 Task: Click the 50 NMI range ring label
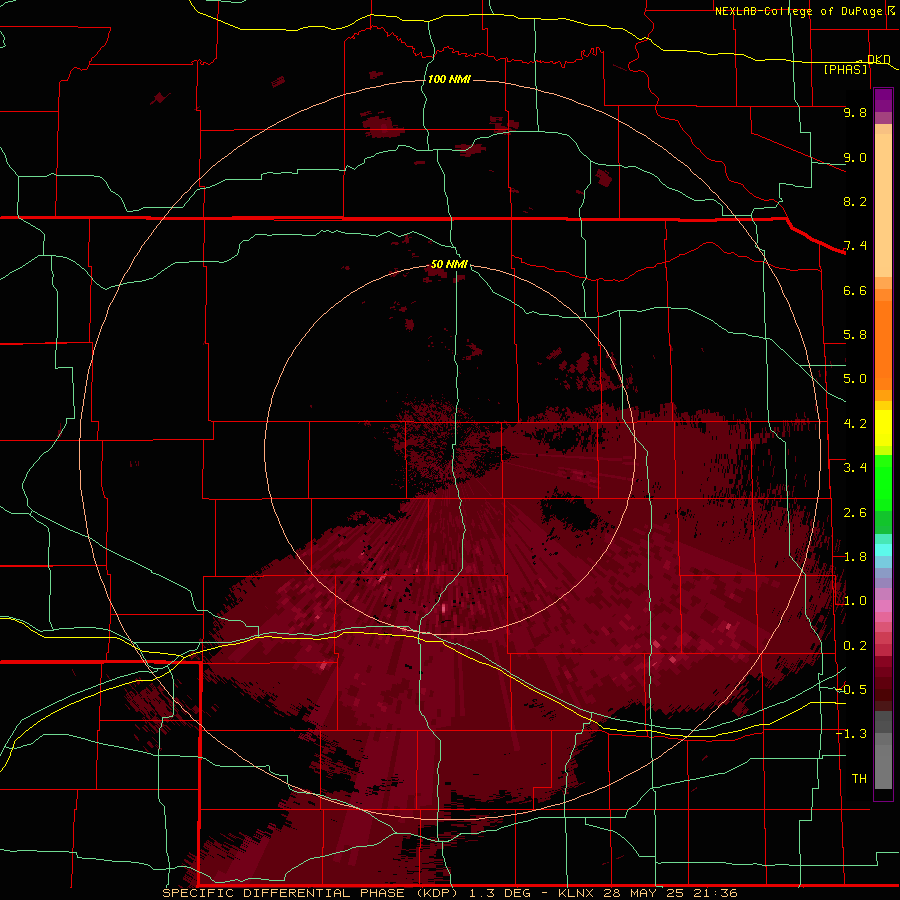(449, 264)
